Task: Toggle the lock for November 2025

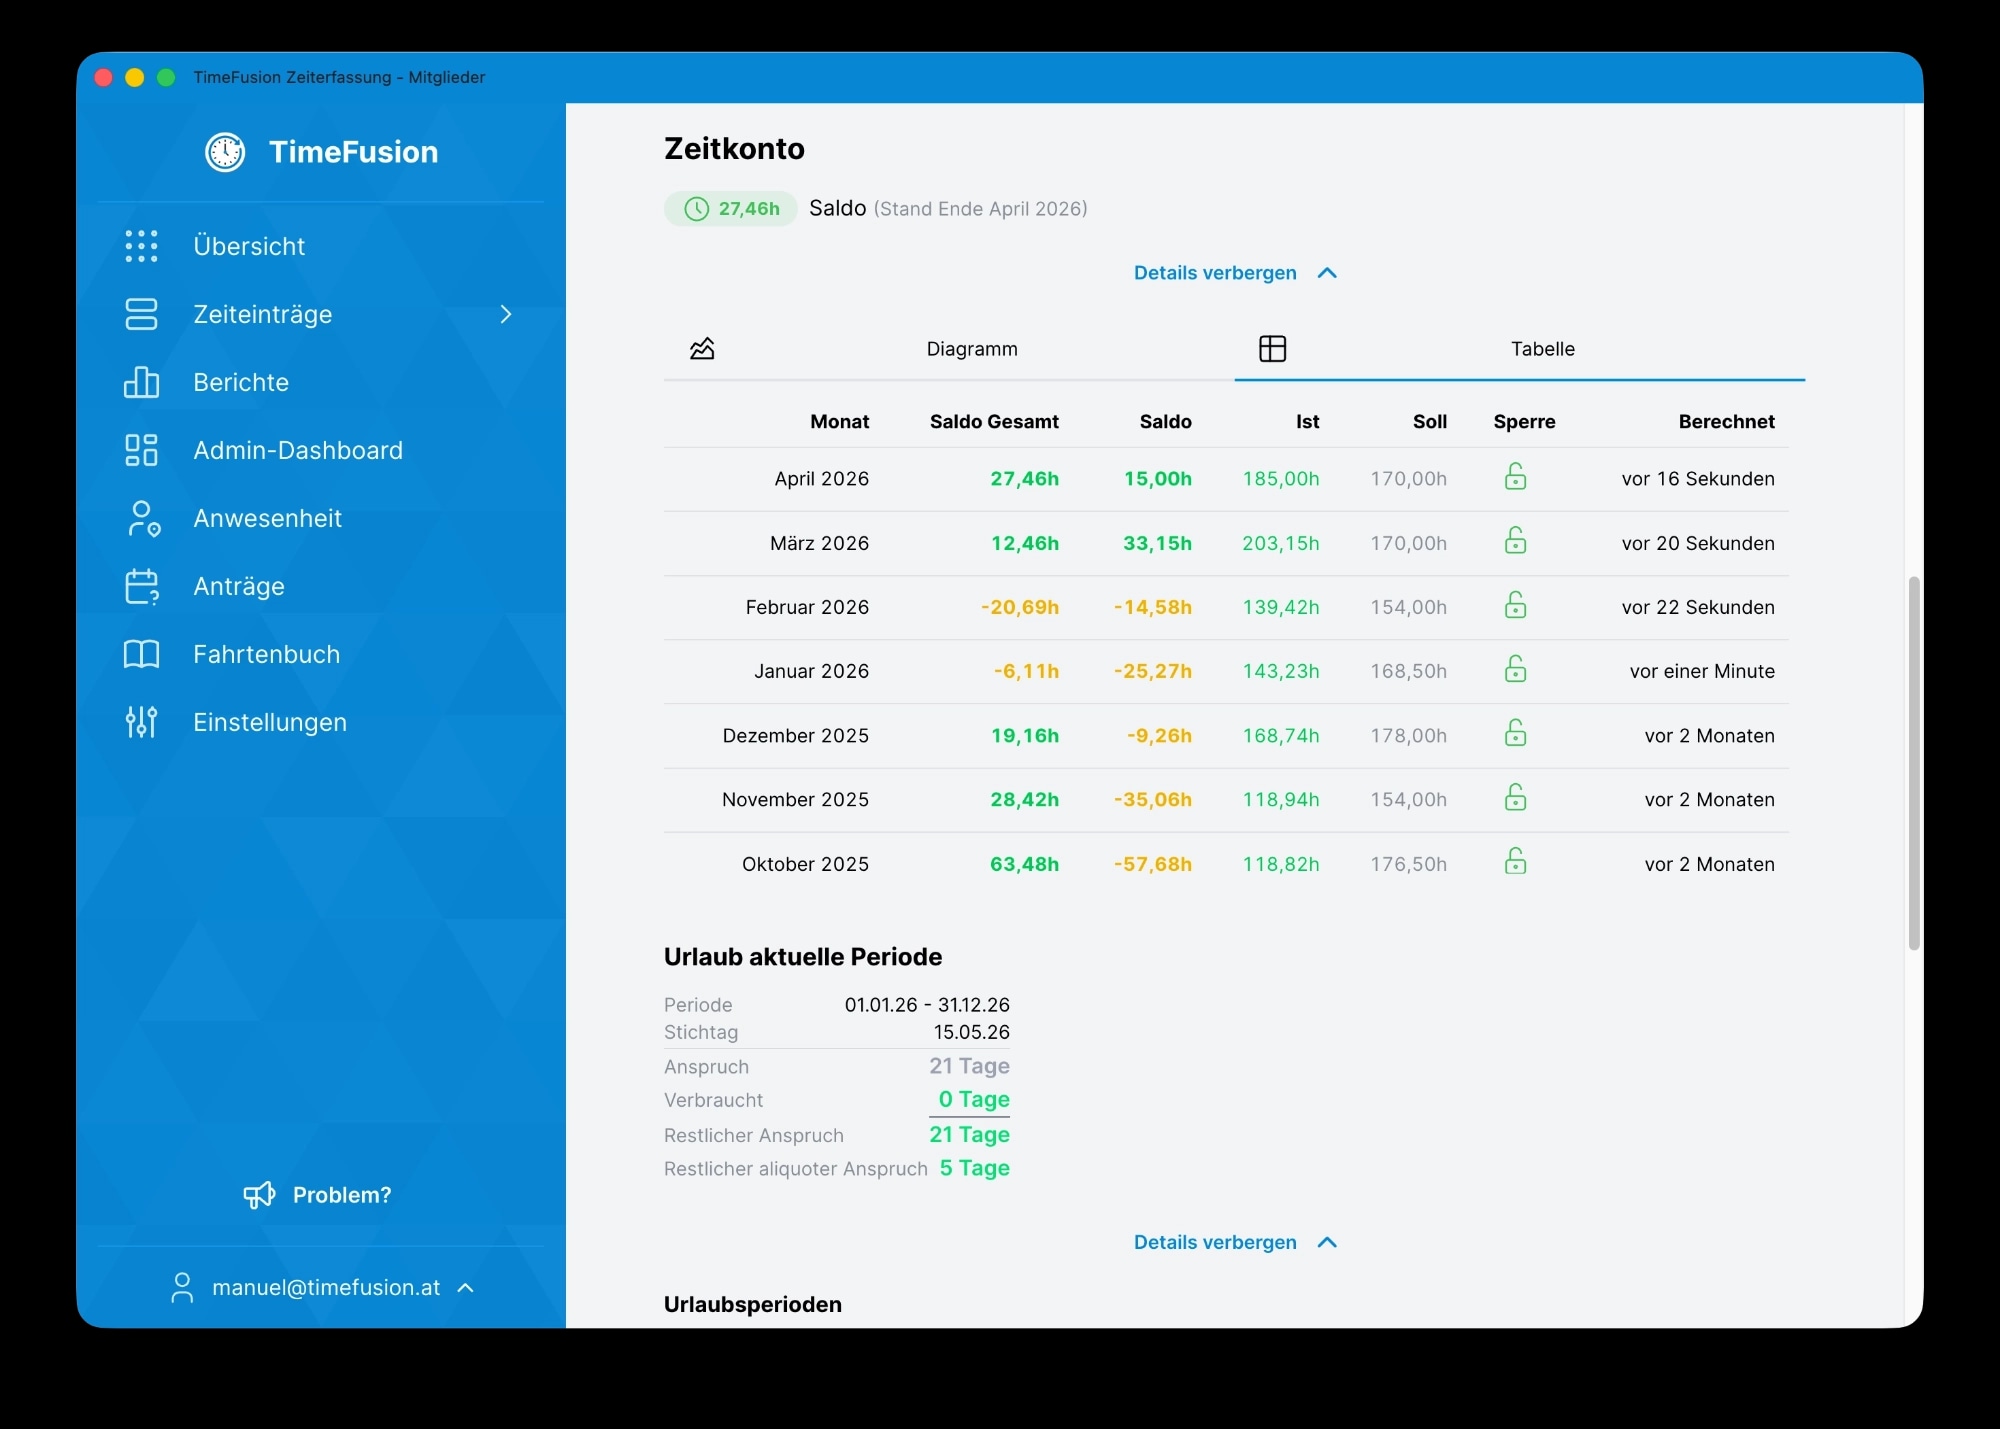Action: click(1516, 798)
